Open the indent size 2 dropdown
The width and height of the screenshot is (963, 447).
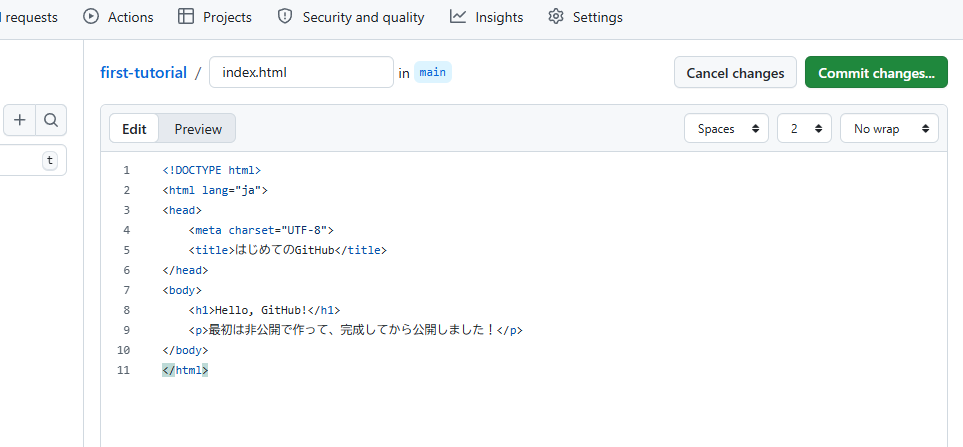[x=805, y=129]
